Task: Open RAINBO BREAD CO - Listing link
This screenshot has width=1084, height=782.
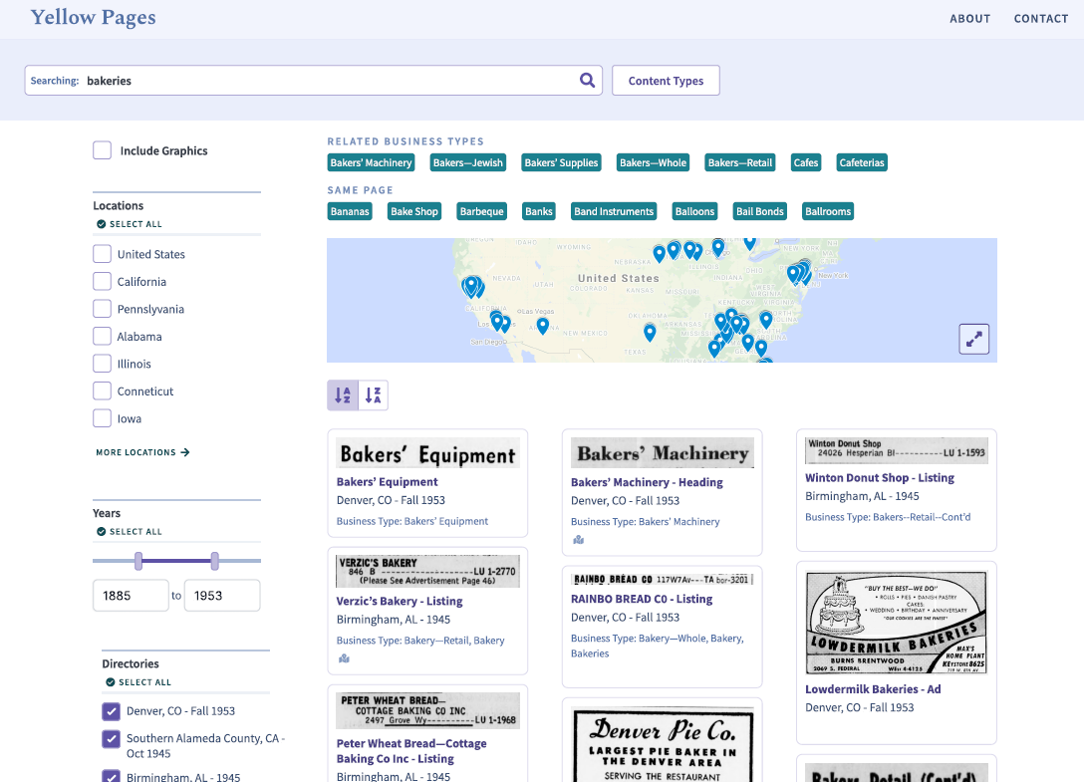Action: pyautogui.click(x=642, y=599)
